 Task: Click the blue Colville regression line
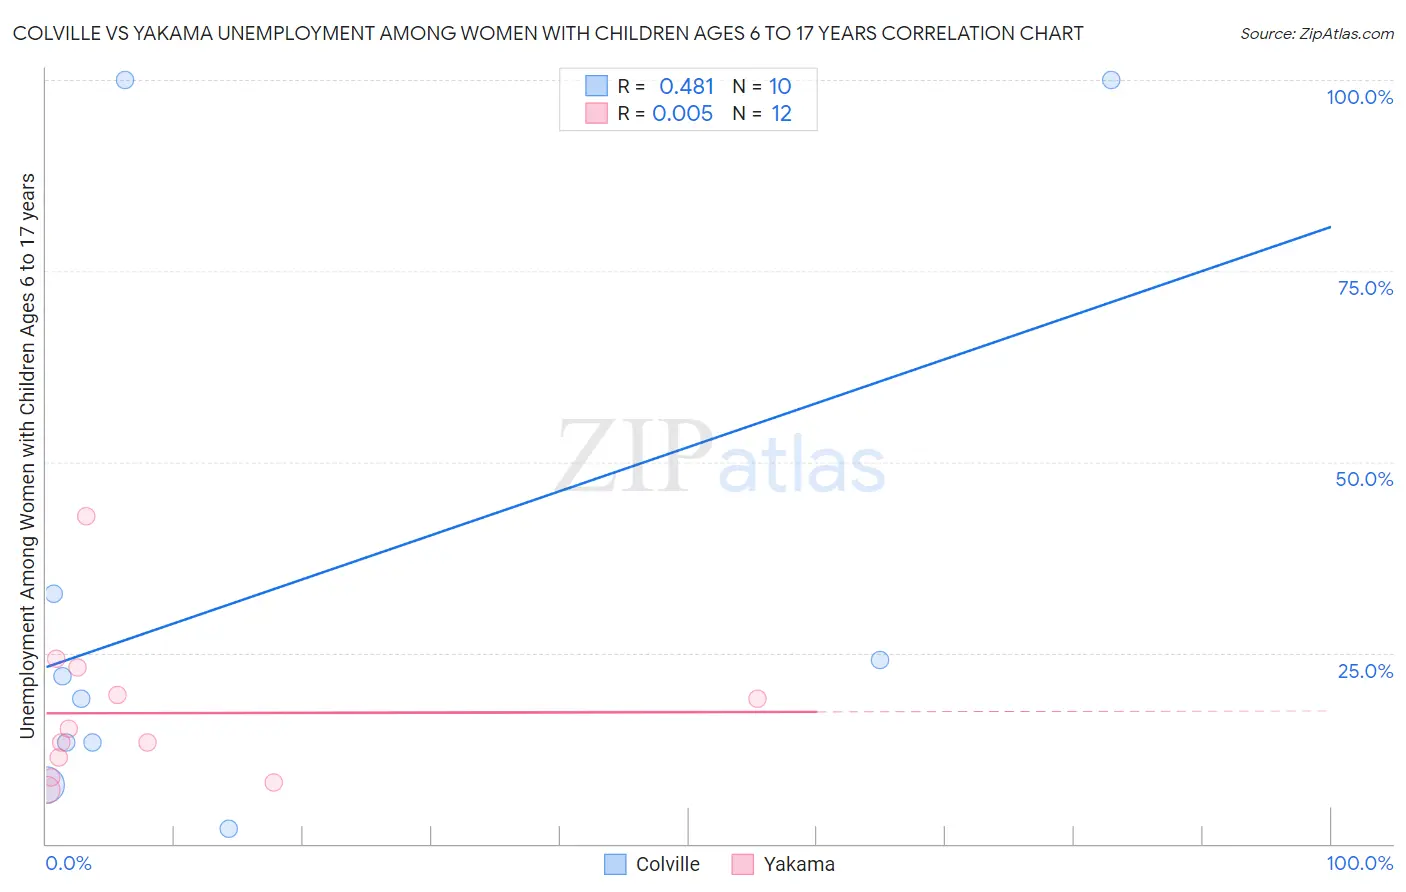point(688,447)
